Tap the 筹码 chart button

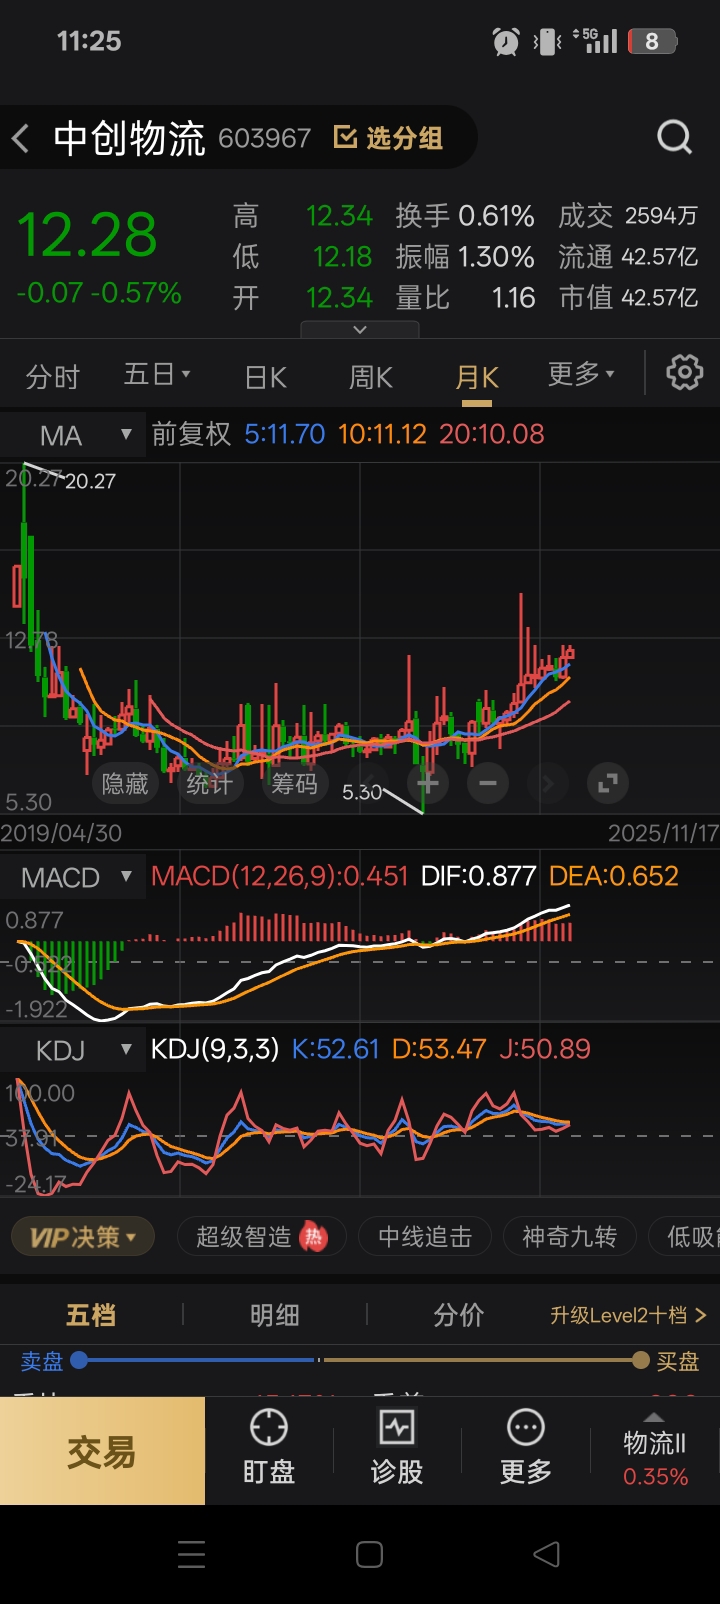[294, 783]
